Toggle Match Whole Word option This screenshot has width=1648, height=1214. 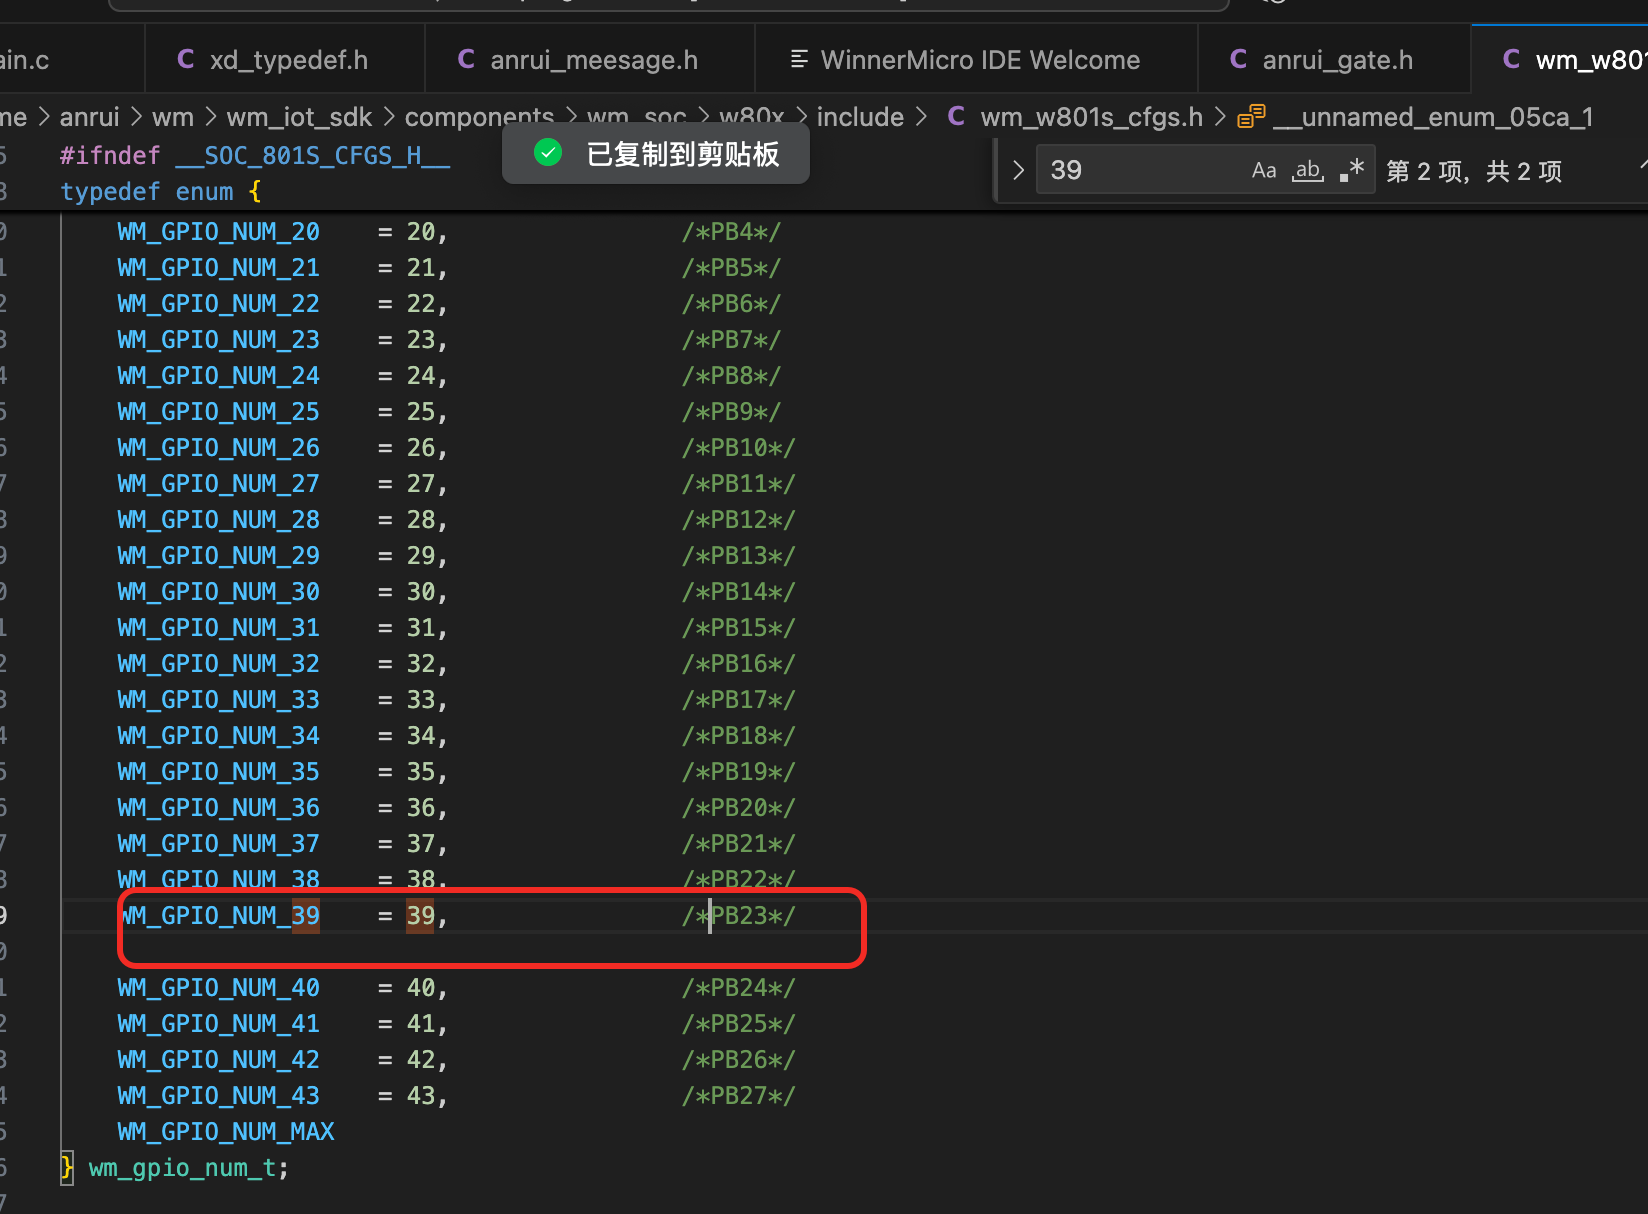(x=1308, y=170)
